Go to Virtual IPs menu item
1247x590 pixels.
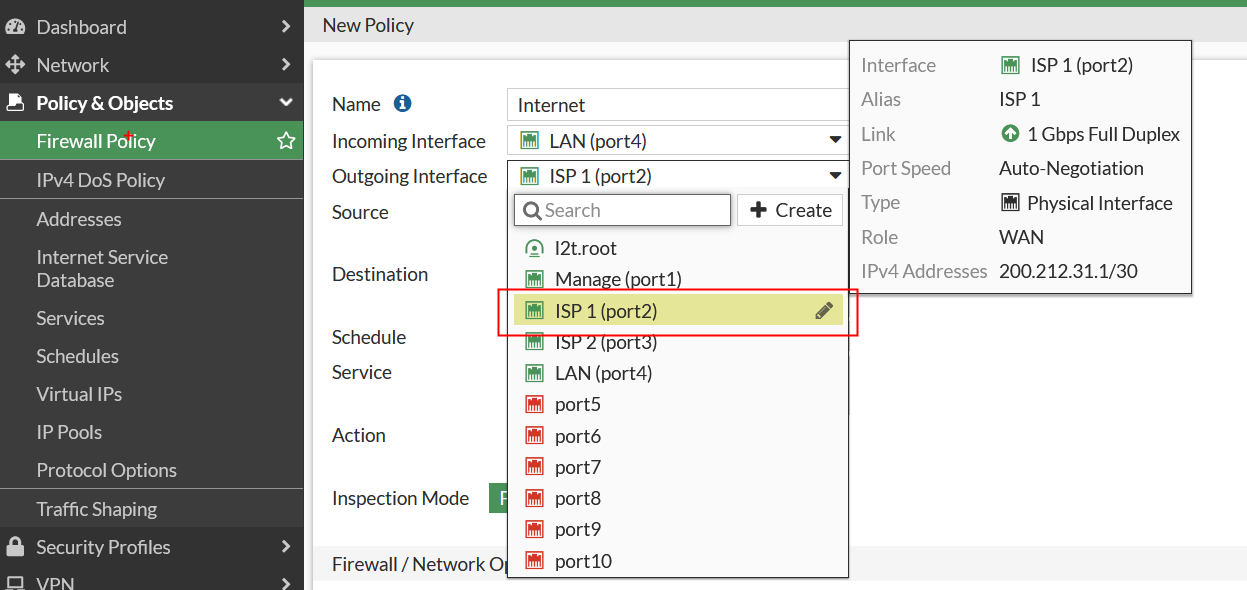79,394
